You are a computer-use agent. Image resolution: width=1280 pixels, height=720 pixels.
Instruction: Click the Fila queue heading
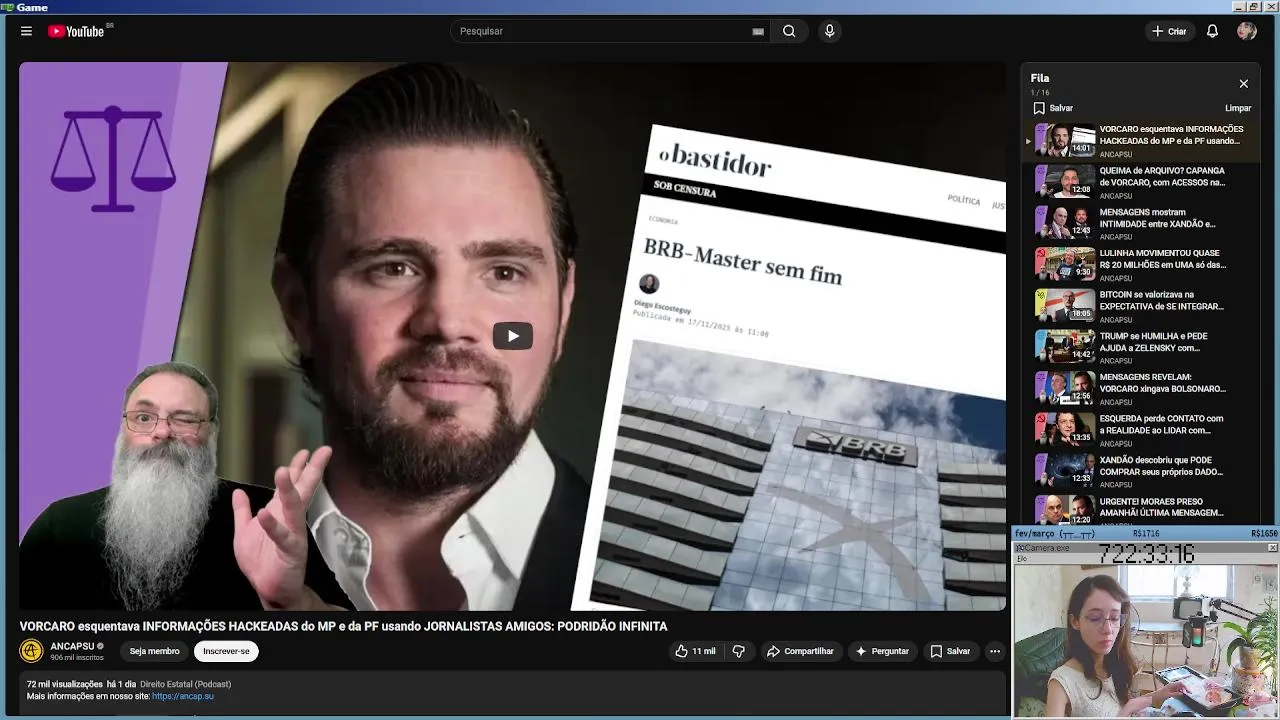[1040, 78]
